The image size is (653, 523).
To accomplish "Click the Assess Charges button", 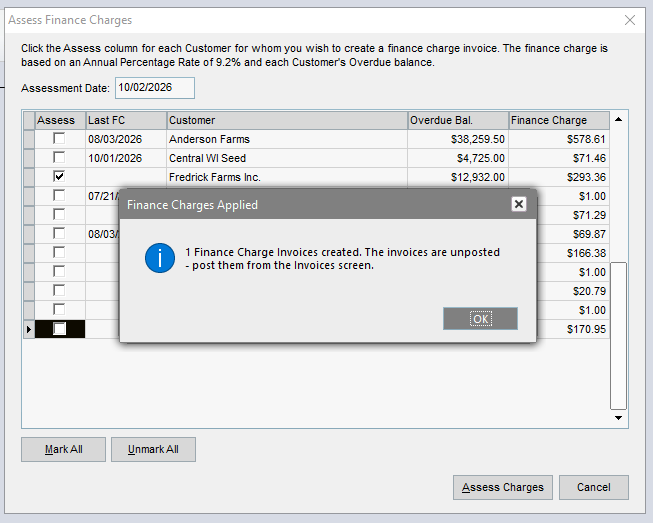I will pos(503,487).
